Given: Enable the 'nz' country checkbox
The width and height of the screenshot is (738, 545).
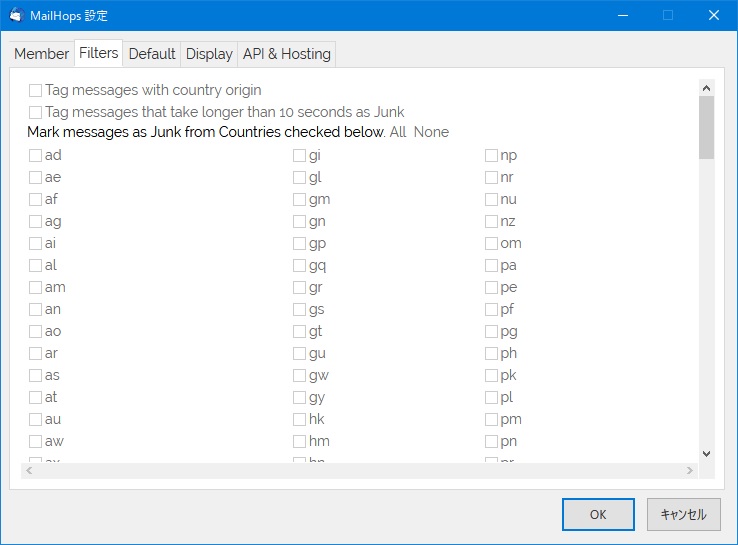Looking at the screenshot, I should [x=491, y=221].
